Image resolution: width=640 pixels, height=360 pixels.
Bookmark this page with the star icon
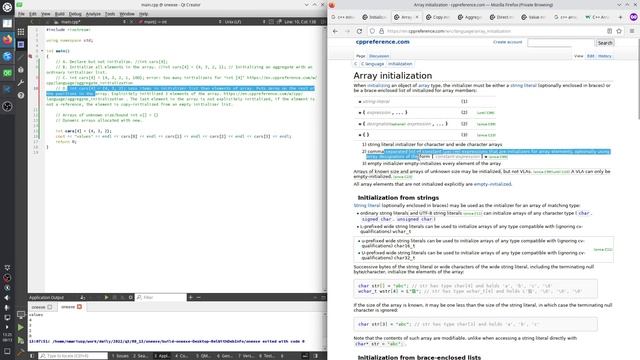pos(619,31)
